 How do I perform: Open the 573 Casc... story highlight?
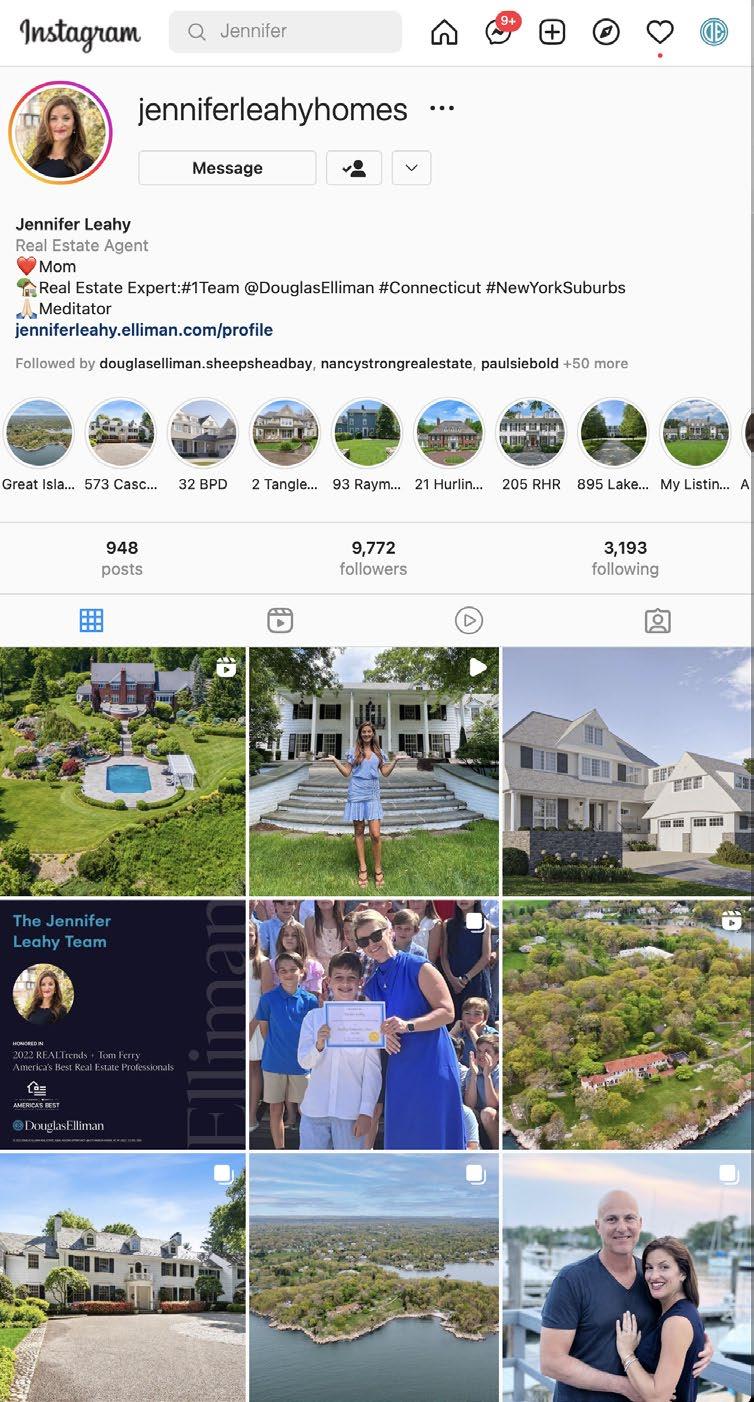pyautogui.click(x=121, y=445)
